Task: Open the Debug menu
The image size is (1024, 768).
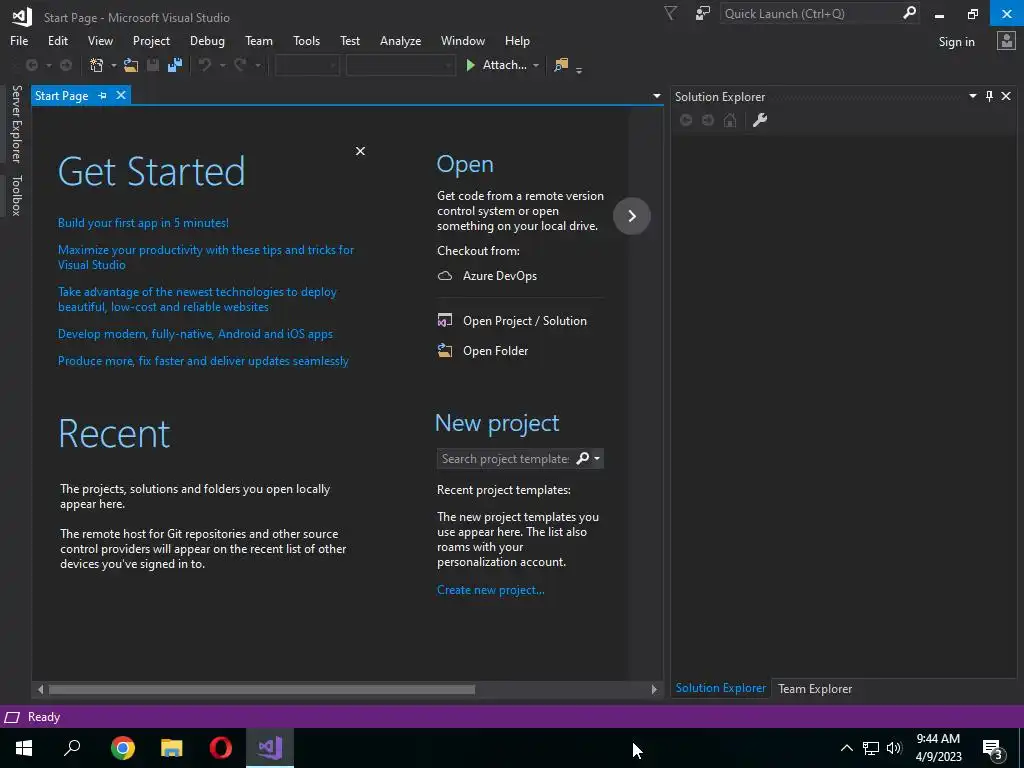Action: [x=207, y=40]
